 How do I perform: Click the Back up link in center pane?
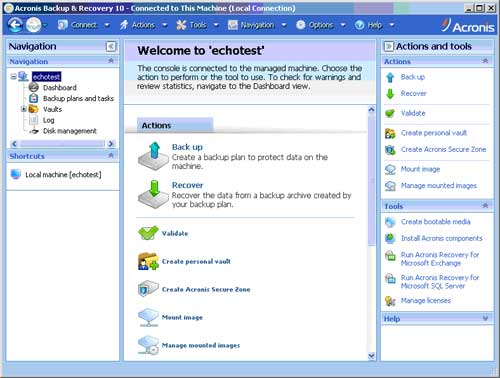tap(187, 147)
